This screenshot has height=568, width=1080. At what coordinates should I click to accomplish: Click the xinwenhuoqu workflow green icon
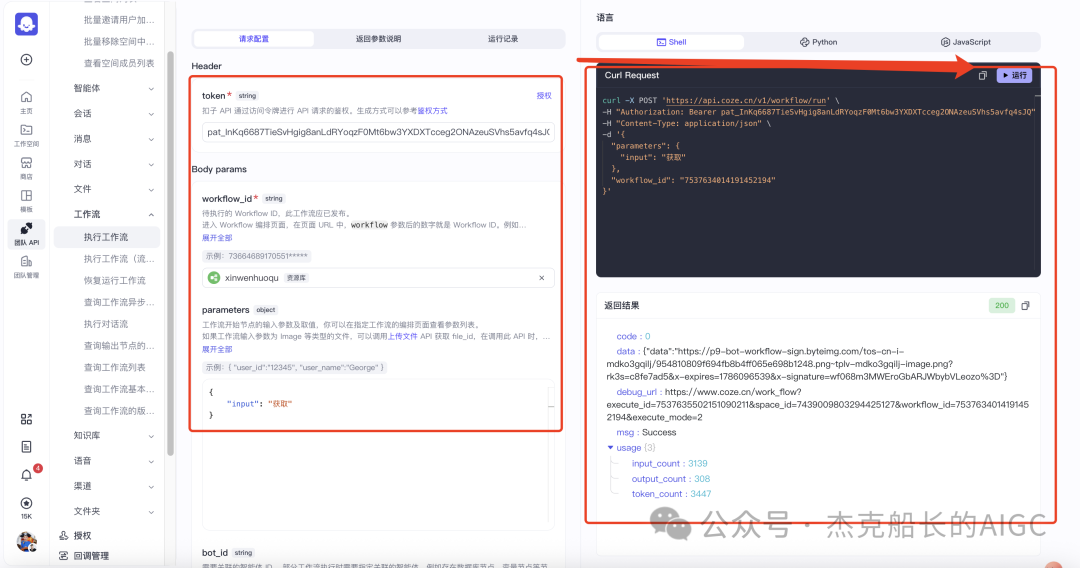coord(214,277)
